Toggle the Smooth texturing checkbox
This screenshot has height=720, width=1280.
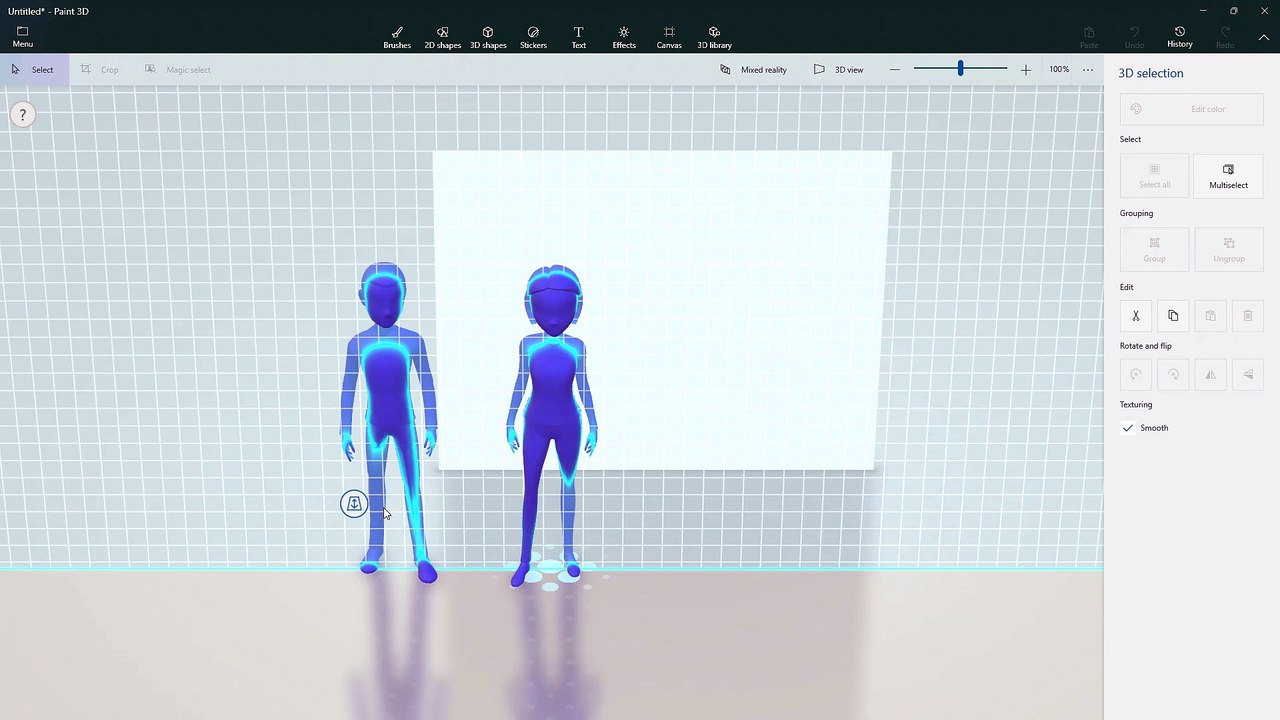1128,428
